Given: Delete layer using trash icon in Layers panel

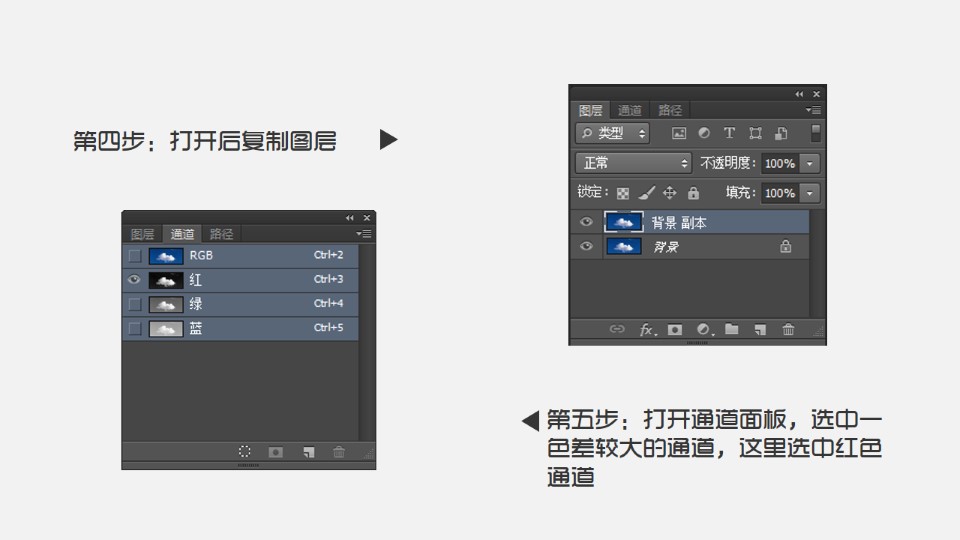Looking at the screenshot, I should (789, 329).
